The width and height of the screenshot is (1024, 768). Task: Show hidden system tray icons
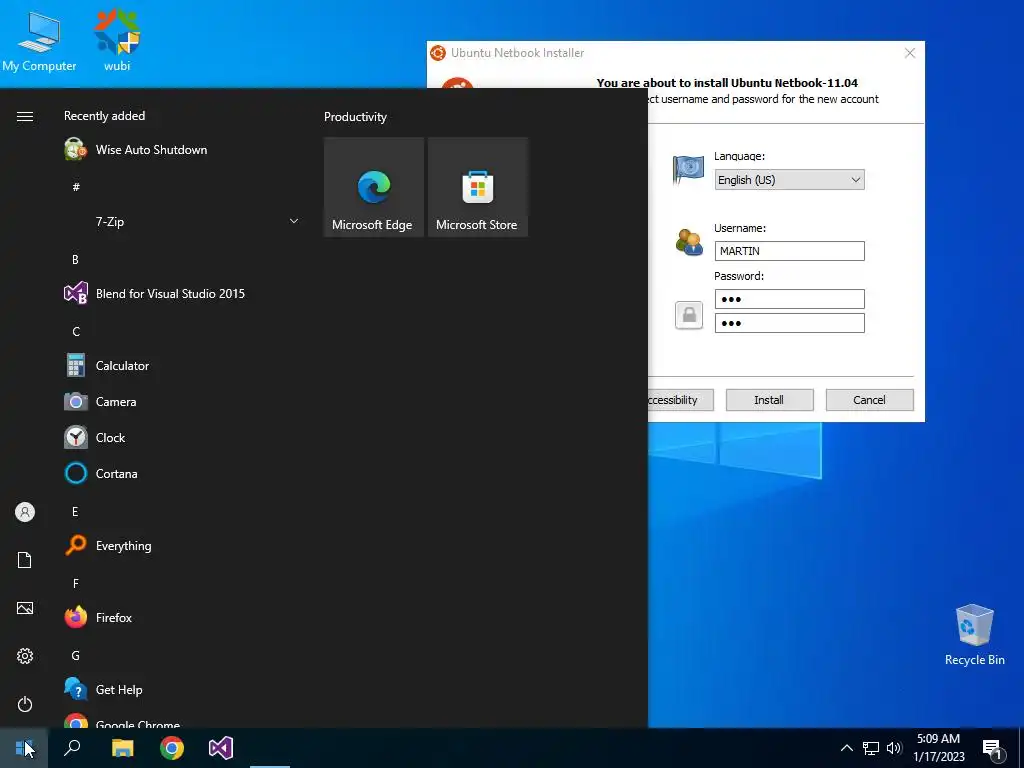point(846,748)
